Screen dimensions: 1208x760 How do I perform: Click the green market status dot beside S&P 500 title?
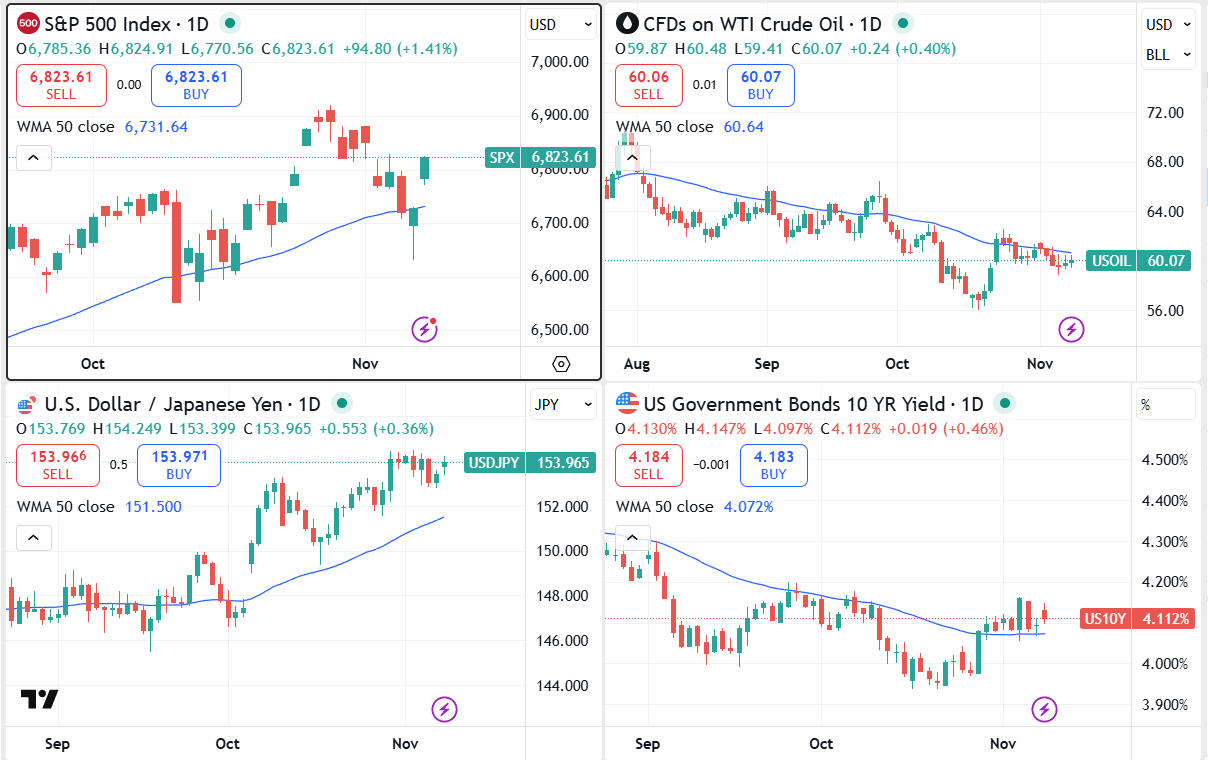[230, 23]
